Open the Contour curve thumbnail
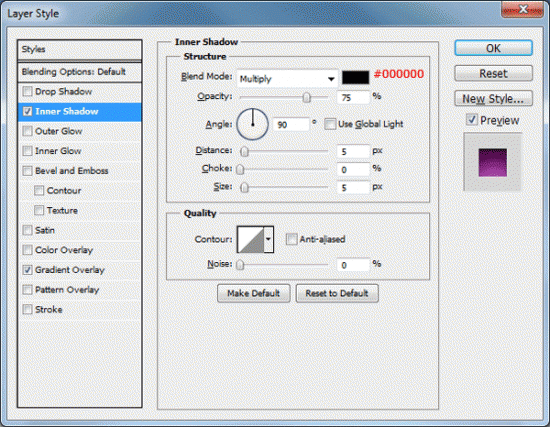 [x=250, y=239]
